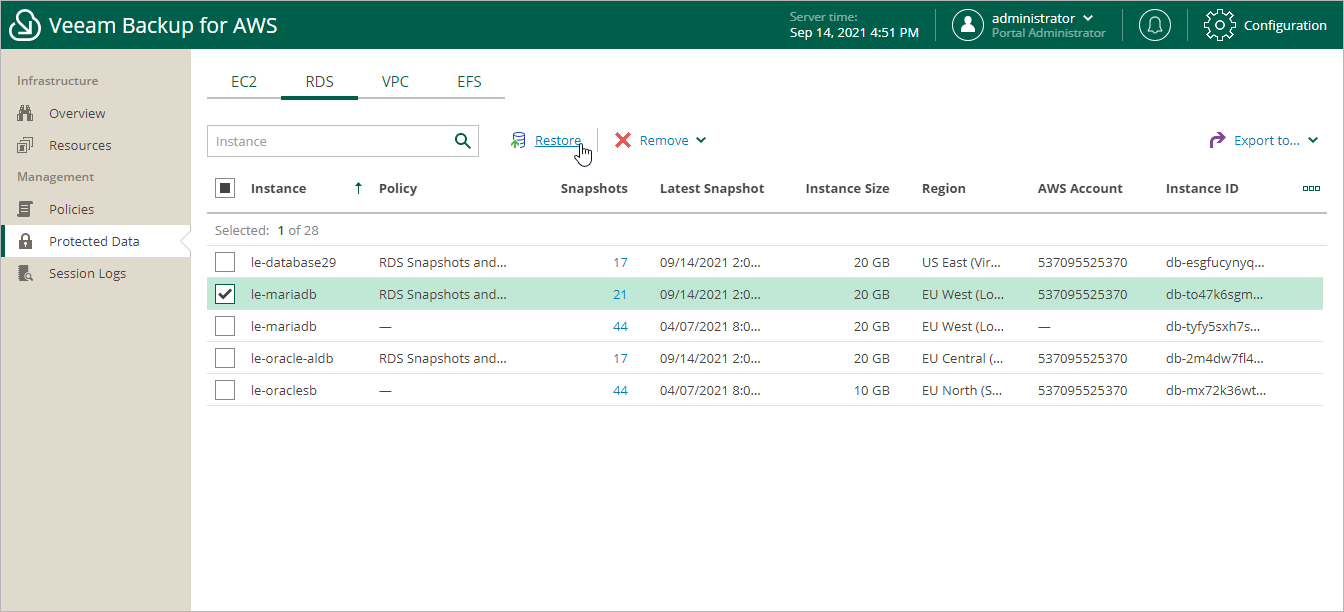This screenshot has height=612, width=1344.
Task: Uncheck the selected le-mariadb checkbox
Action: click(225, 294)
